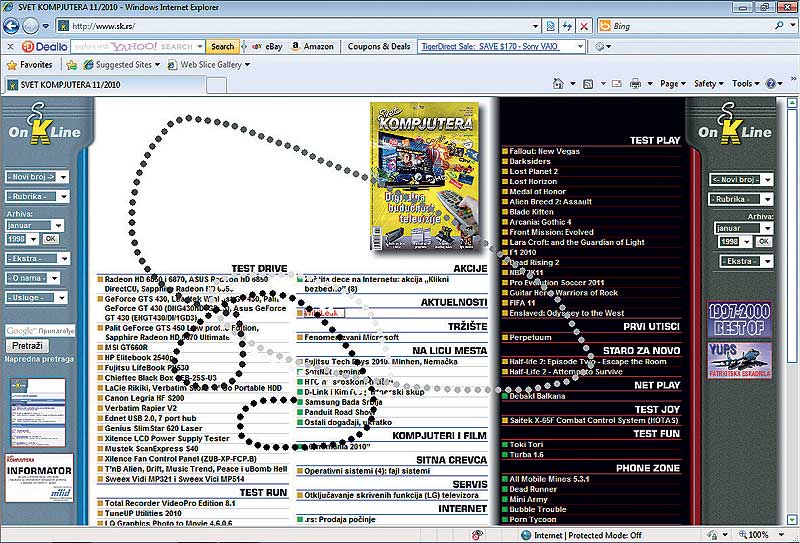800x543 pixels.
Task: Open Napredna pretraga link
Action: (39, 359)
